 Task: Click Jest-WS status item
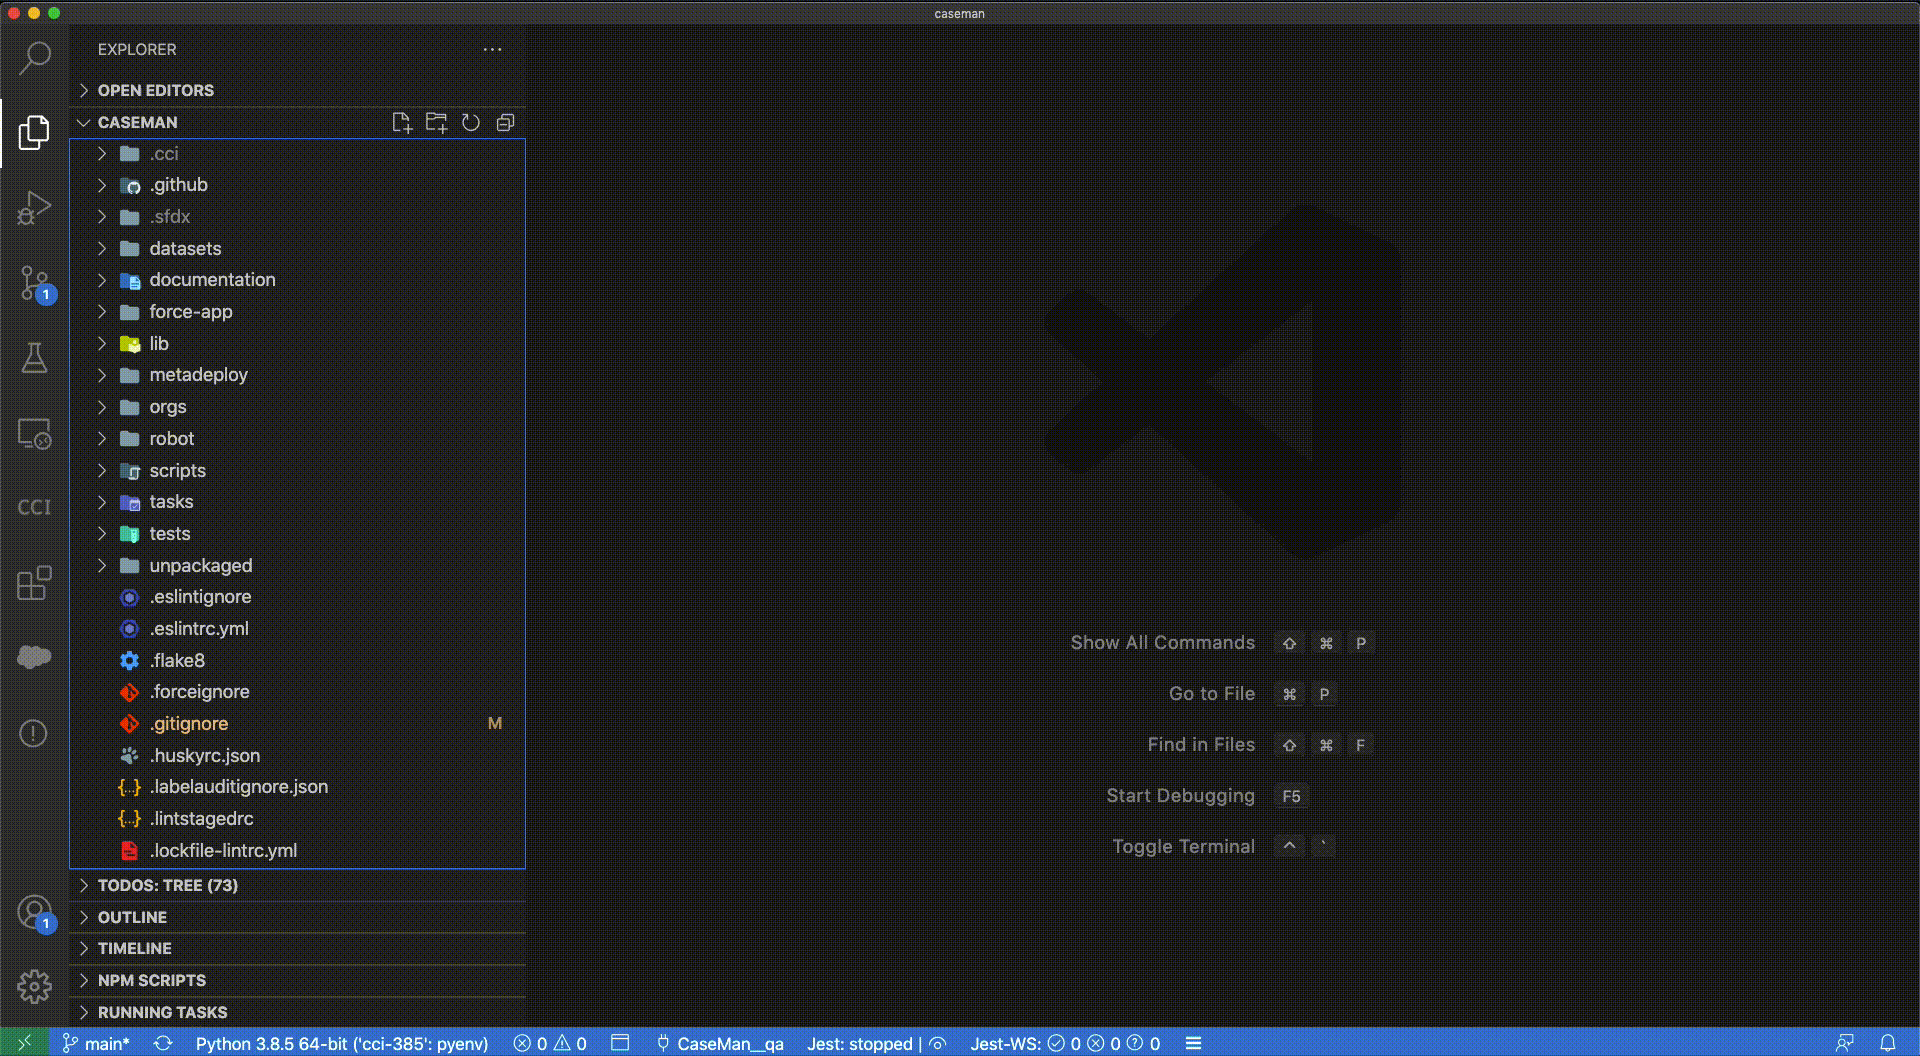click(x=1065, y=1043)
